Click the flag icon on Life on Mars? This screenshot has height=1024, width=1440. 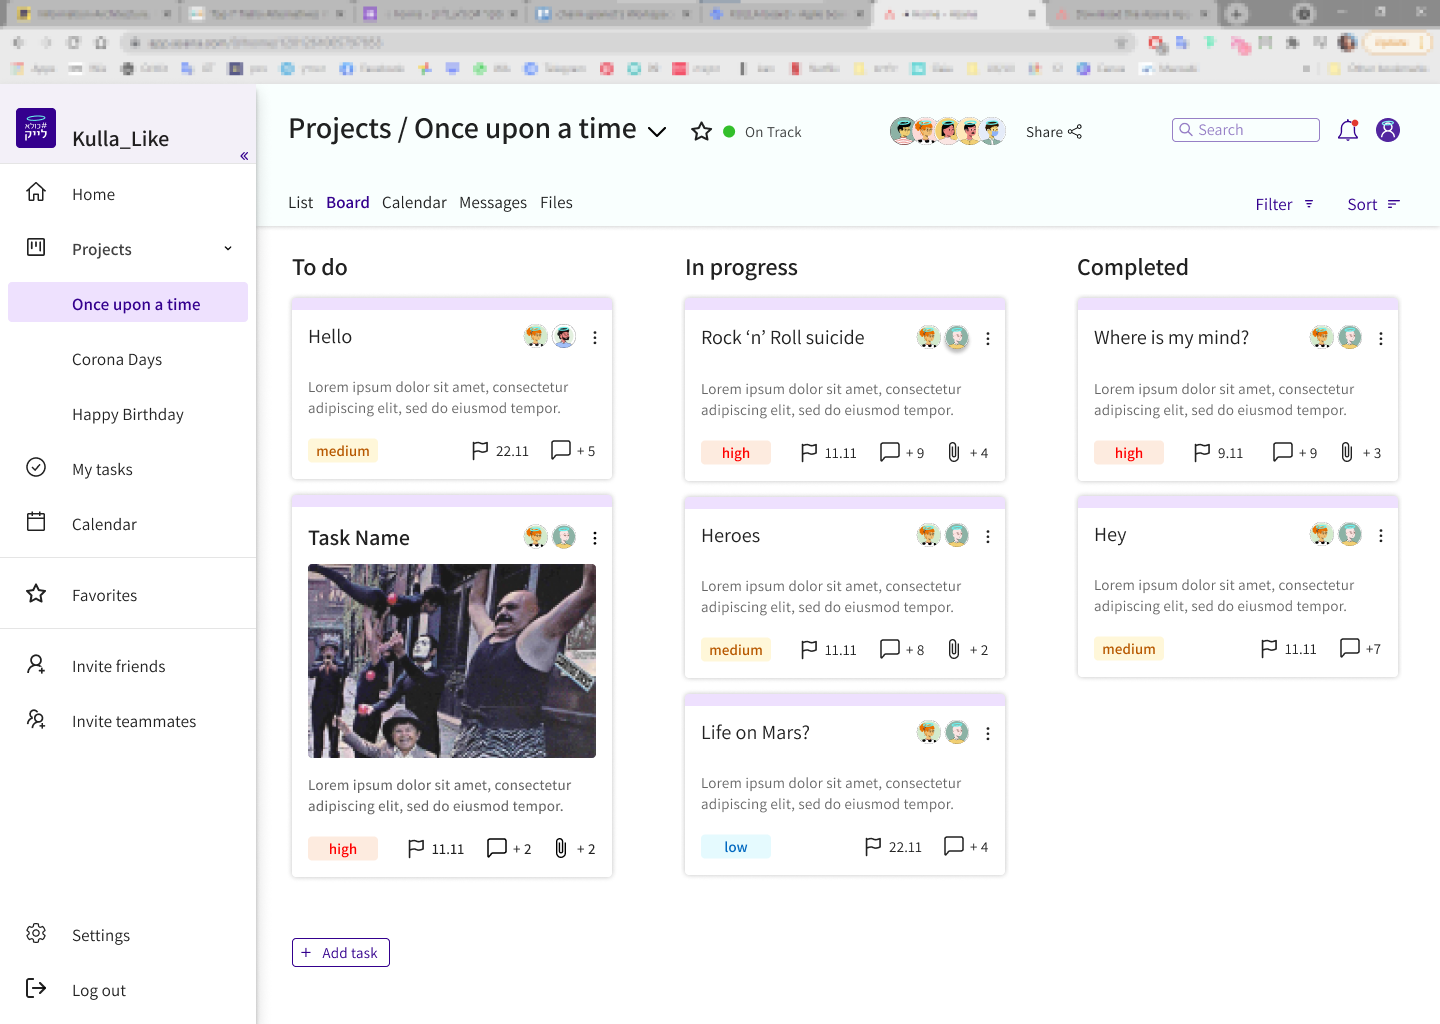(x=873, y=846)
